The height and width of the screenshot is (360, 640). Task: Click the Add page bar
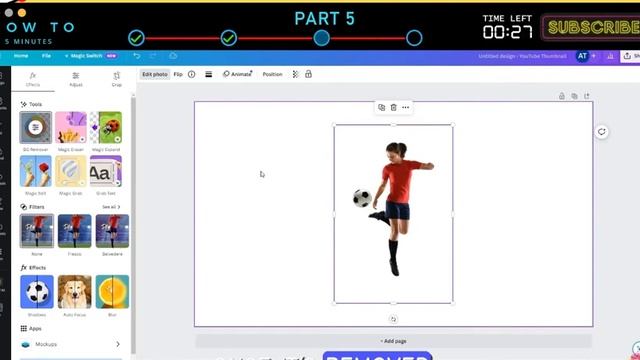393,341
